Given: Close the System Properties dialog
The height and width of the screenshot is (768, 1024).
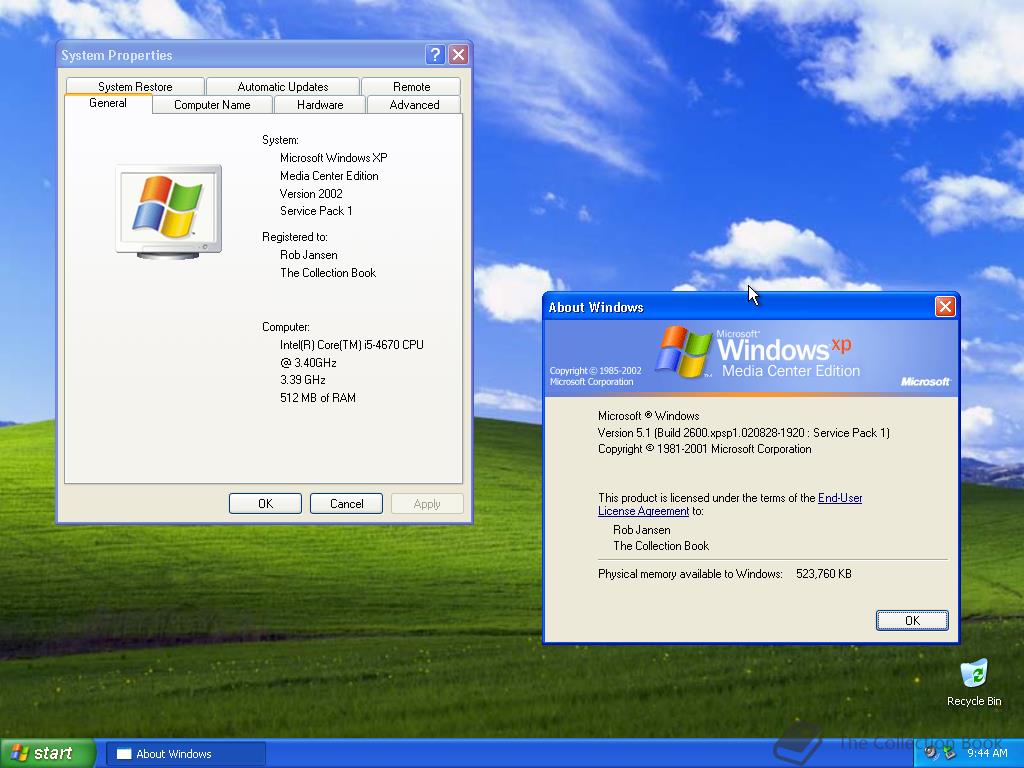Looking at the screenshot, I should [458, 55].
